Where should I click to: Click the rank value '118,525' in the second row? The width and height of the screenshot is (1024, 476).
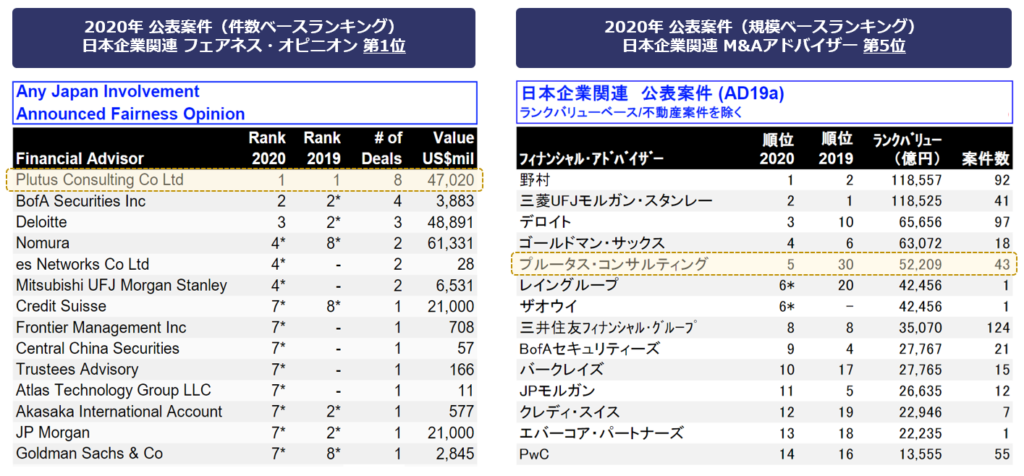pyautogui.click(x=917, y=200)
